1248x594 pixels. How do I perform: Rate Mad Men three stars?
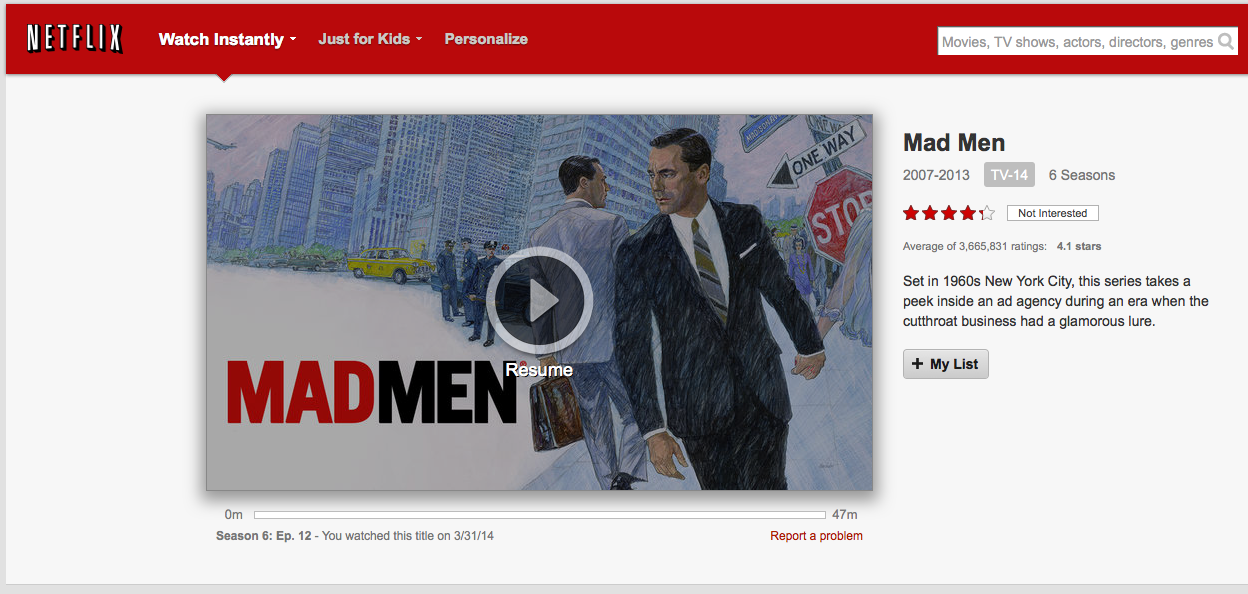(949, 213)
